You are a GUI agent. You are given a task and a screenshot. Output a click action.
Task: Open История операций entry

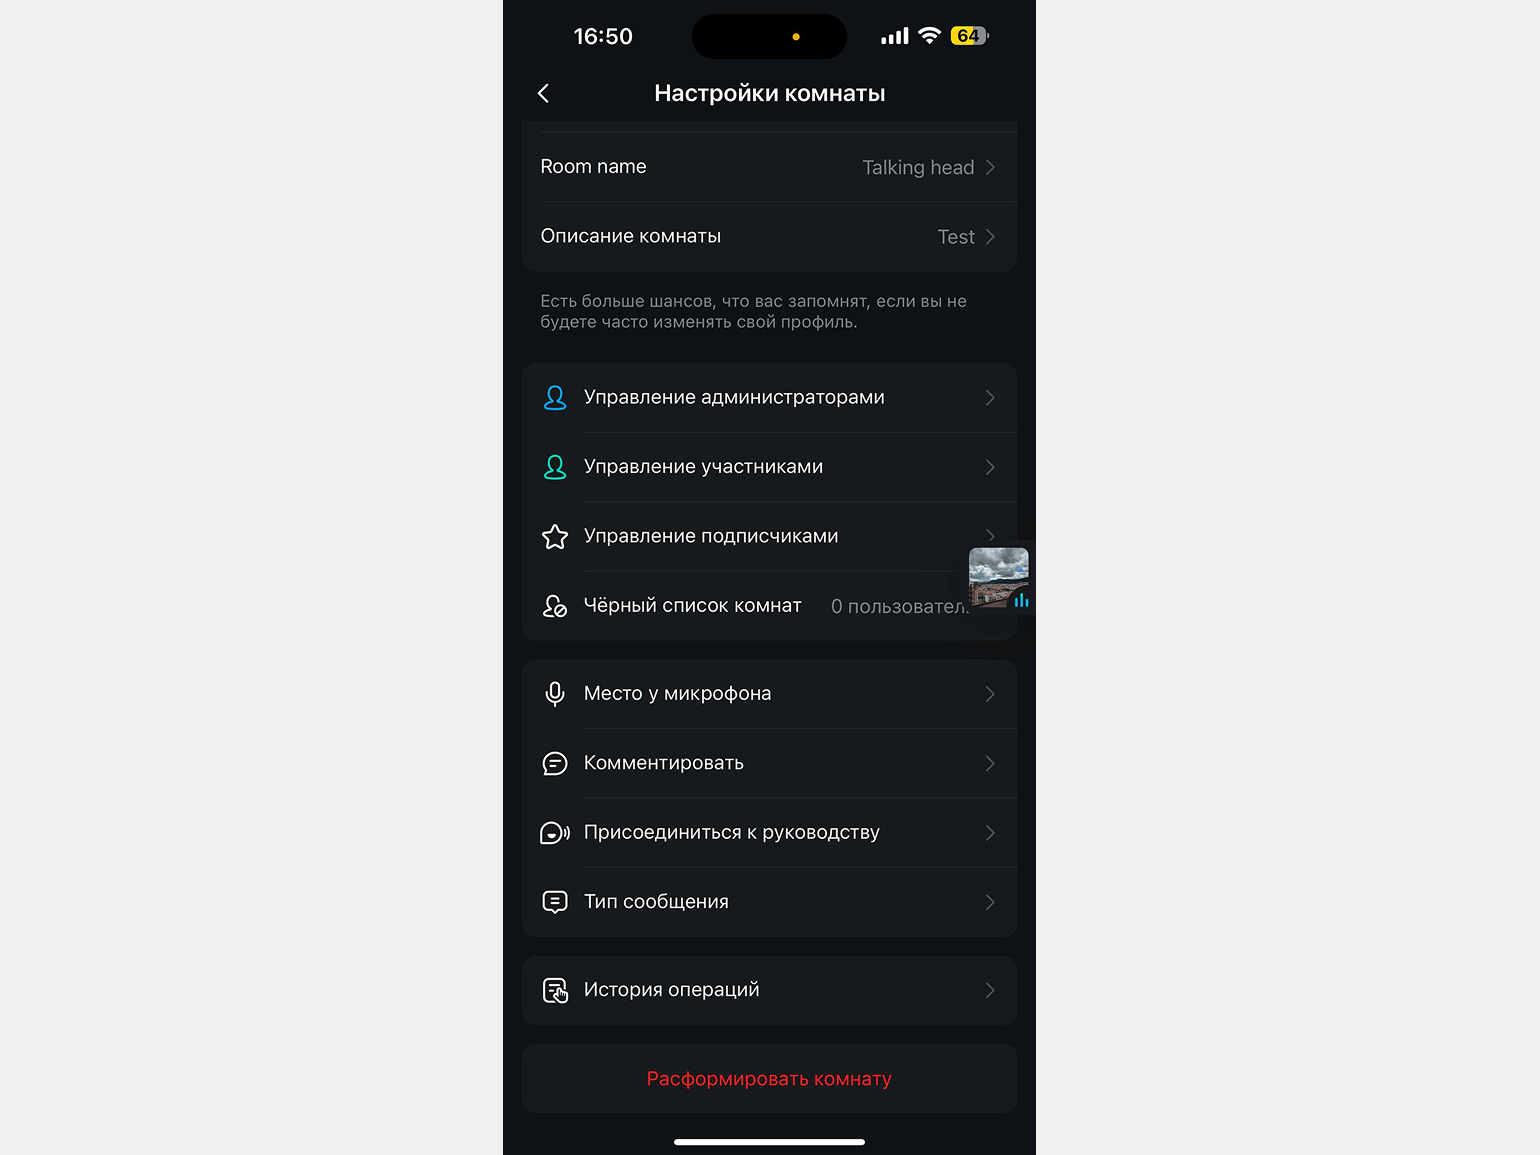click(x=769, y=990)
